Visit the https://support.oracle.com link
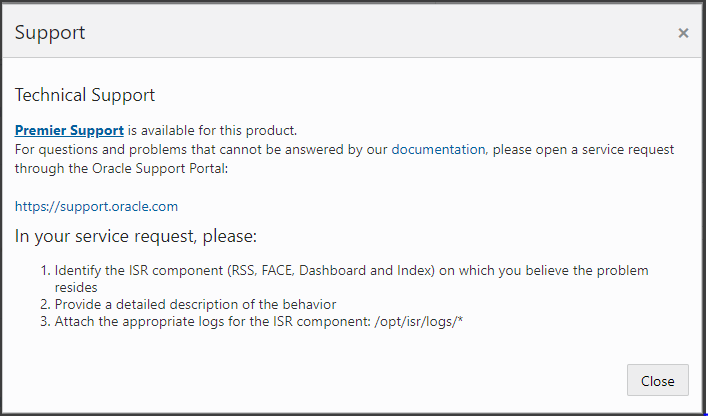Image resolution: width=708 pixels, height=416 pixels. click(96, 206)
